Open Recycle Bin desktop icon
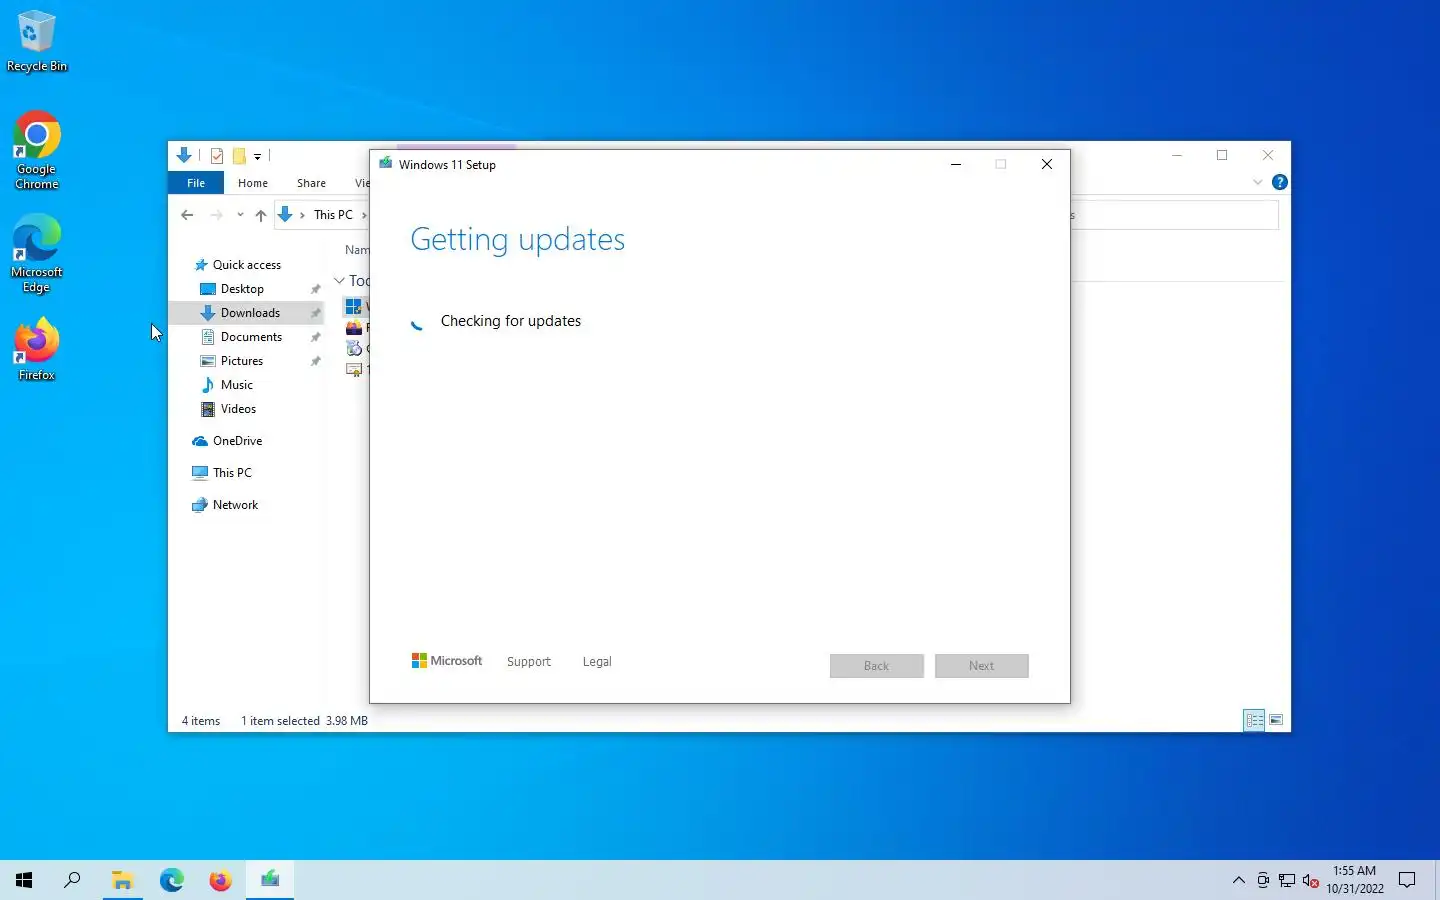The image size is (1440, 900). (37, 41)
